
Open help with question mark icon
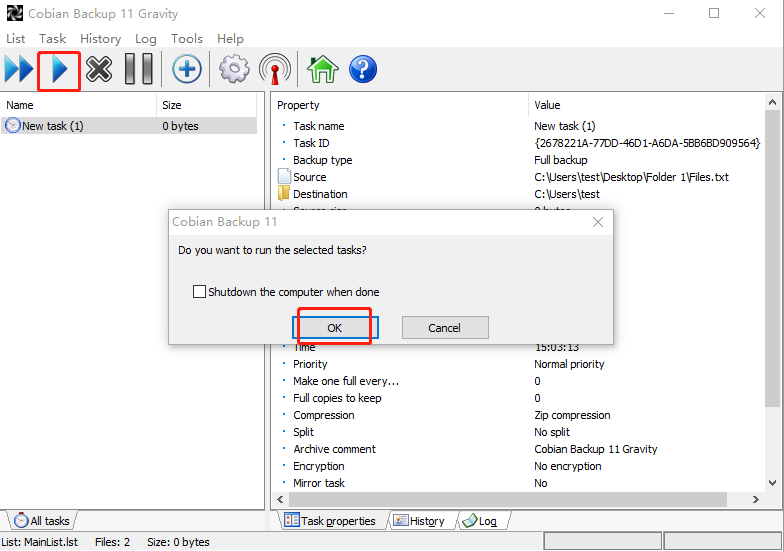tap(362, 69)
